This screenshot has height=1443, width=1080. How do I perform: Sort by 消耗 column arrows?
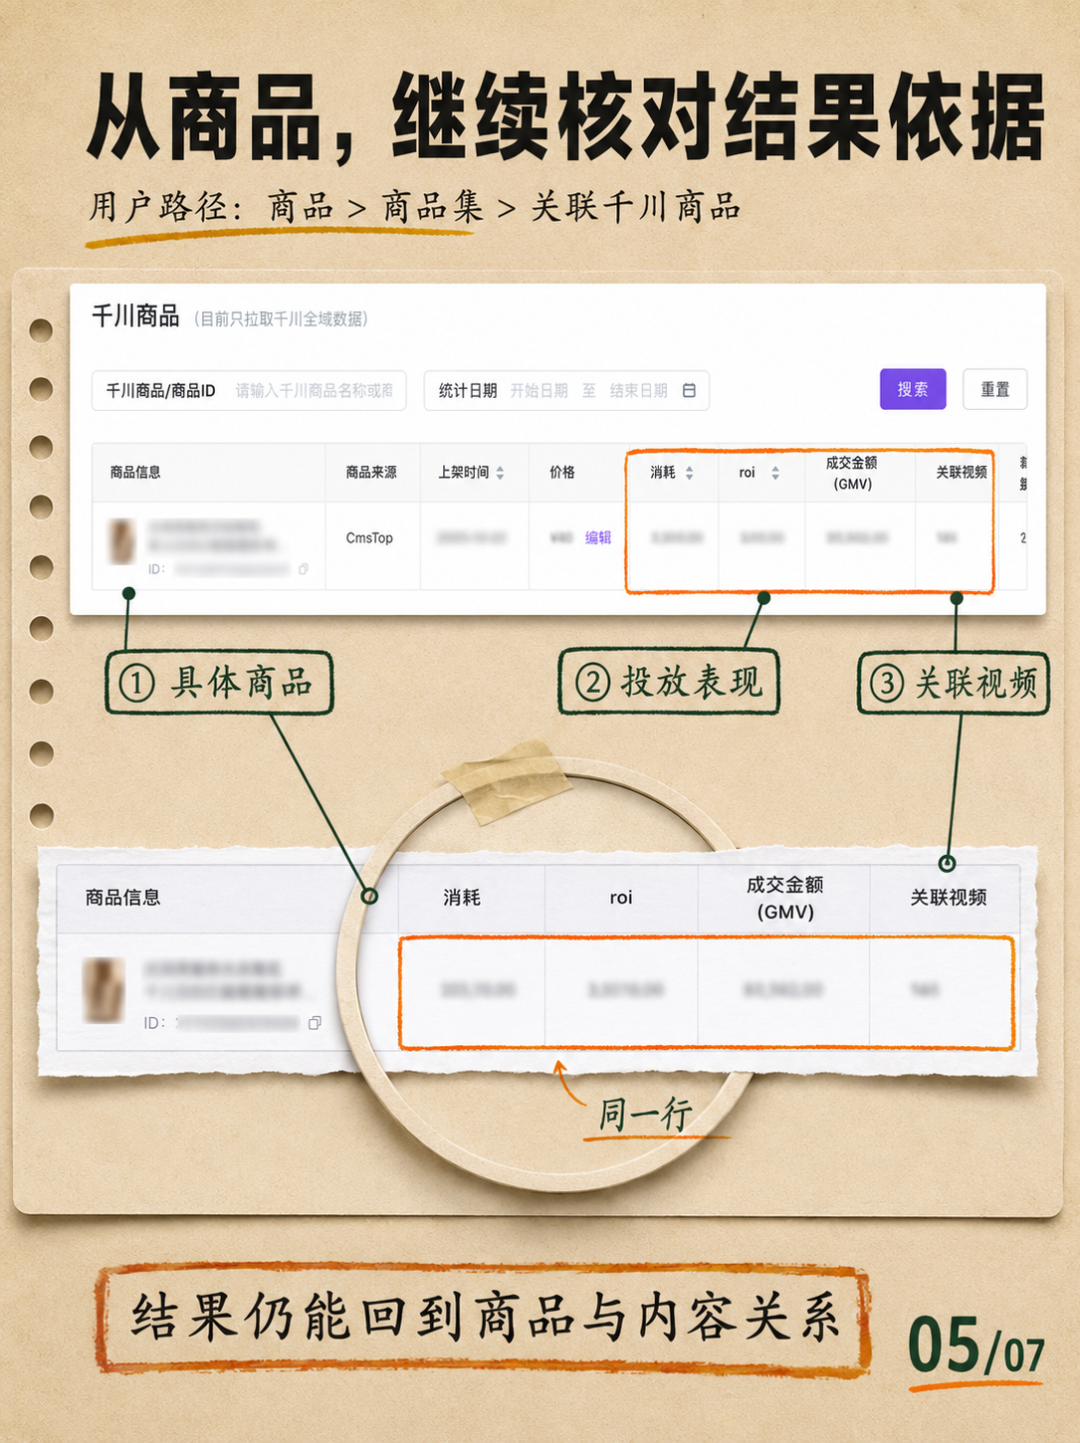689,473
